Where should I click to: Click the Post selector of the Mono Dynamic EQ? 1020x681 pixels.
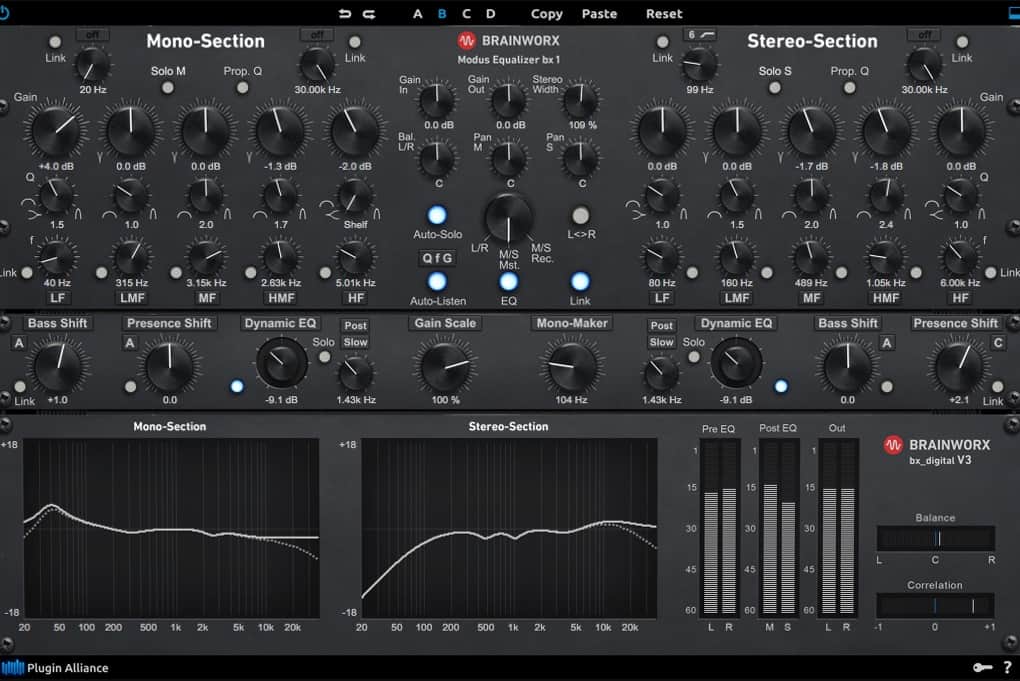coord(356,325)
